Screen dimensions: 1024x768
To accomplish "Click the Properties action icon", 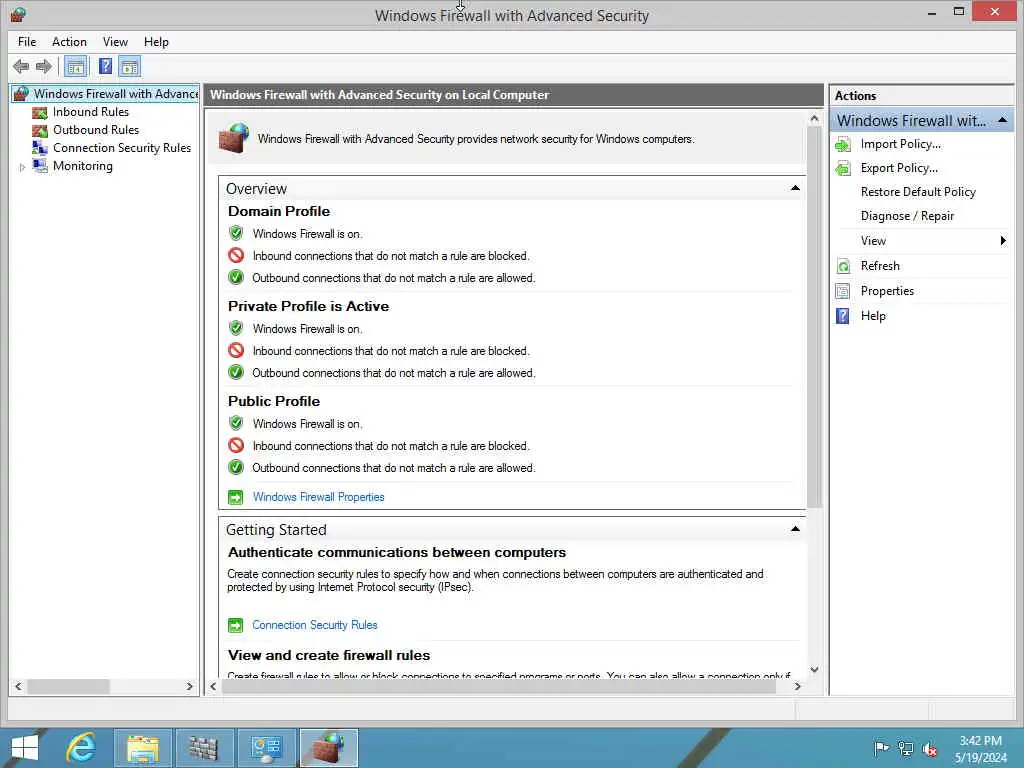I will coord(843,291).
